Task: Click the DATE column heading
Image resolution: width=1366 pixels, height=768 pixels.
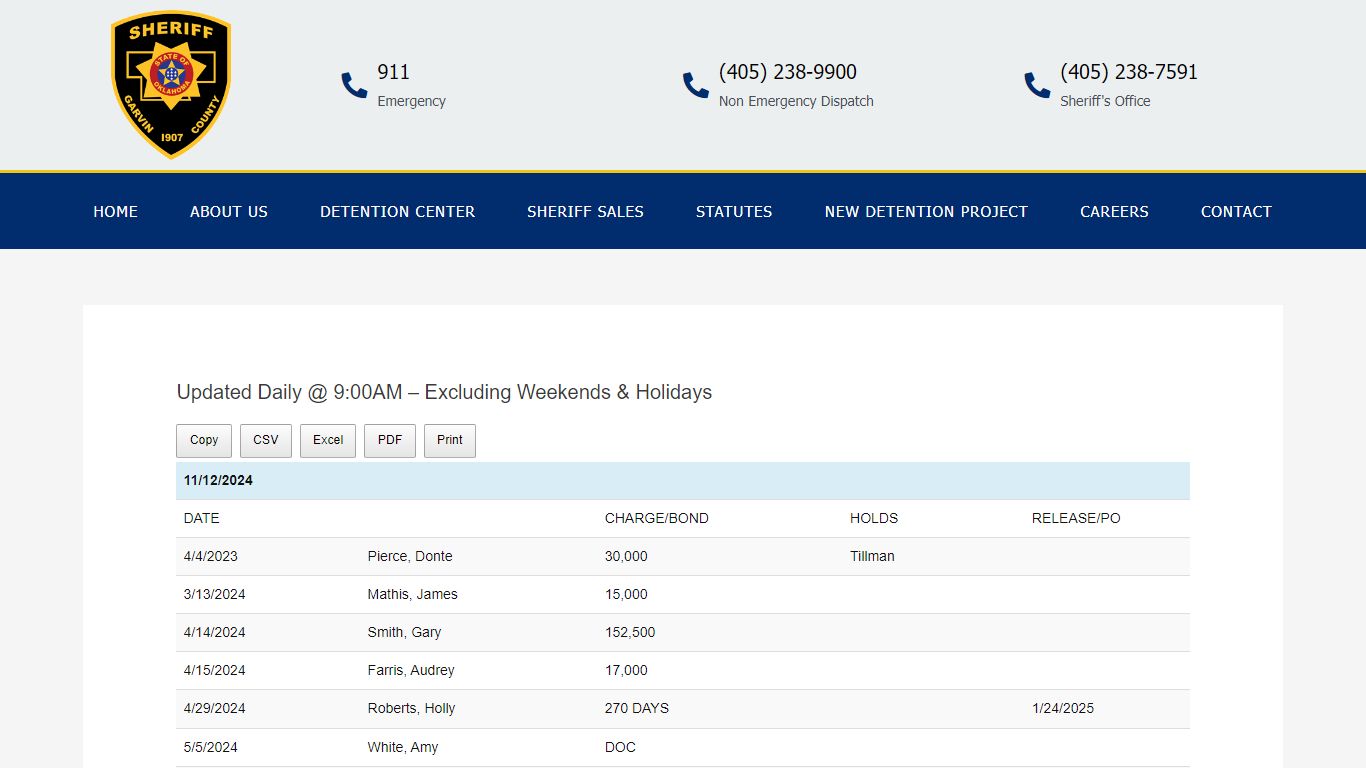Action: (x=202, y=519)
